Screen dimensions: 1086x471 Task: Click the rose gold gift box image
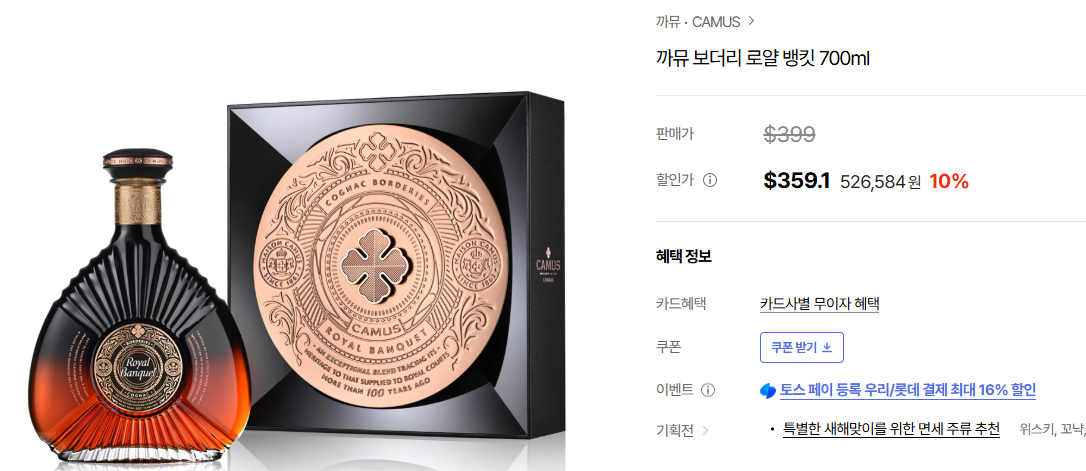pyautogui.click(x=395, y=266)
